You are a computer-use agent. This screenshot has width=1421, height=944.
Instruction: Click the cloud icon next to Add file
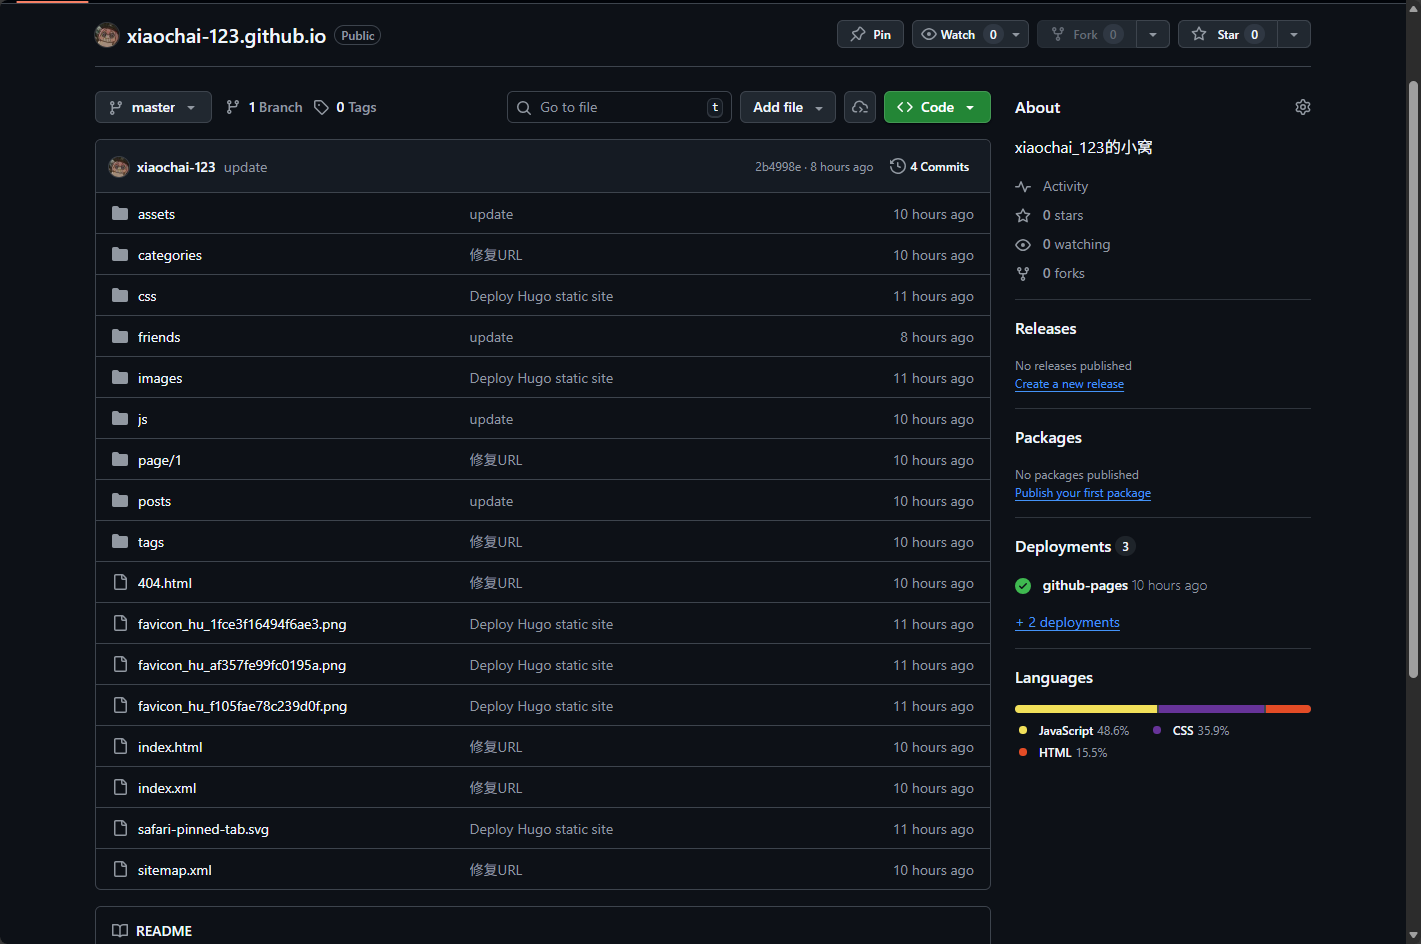pyautogui.click(x=860, y=107)
